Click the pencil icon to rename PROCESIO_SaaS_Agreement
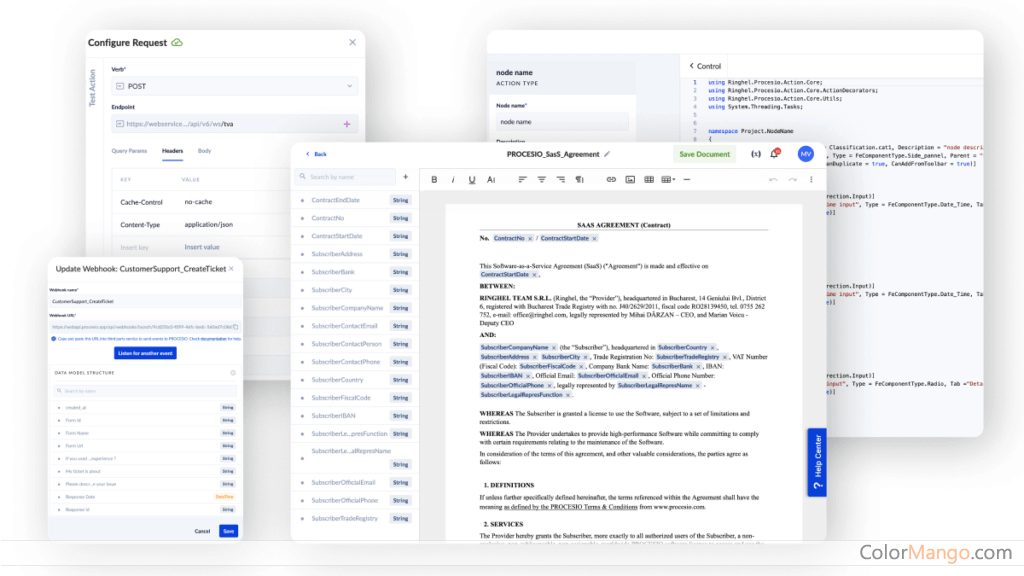1024x576 pixels. pyautogui.click(x=607, y=154)
